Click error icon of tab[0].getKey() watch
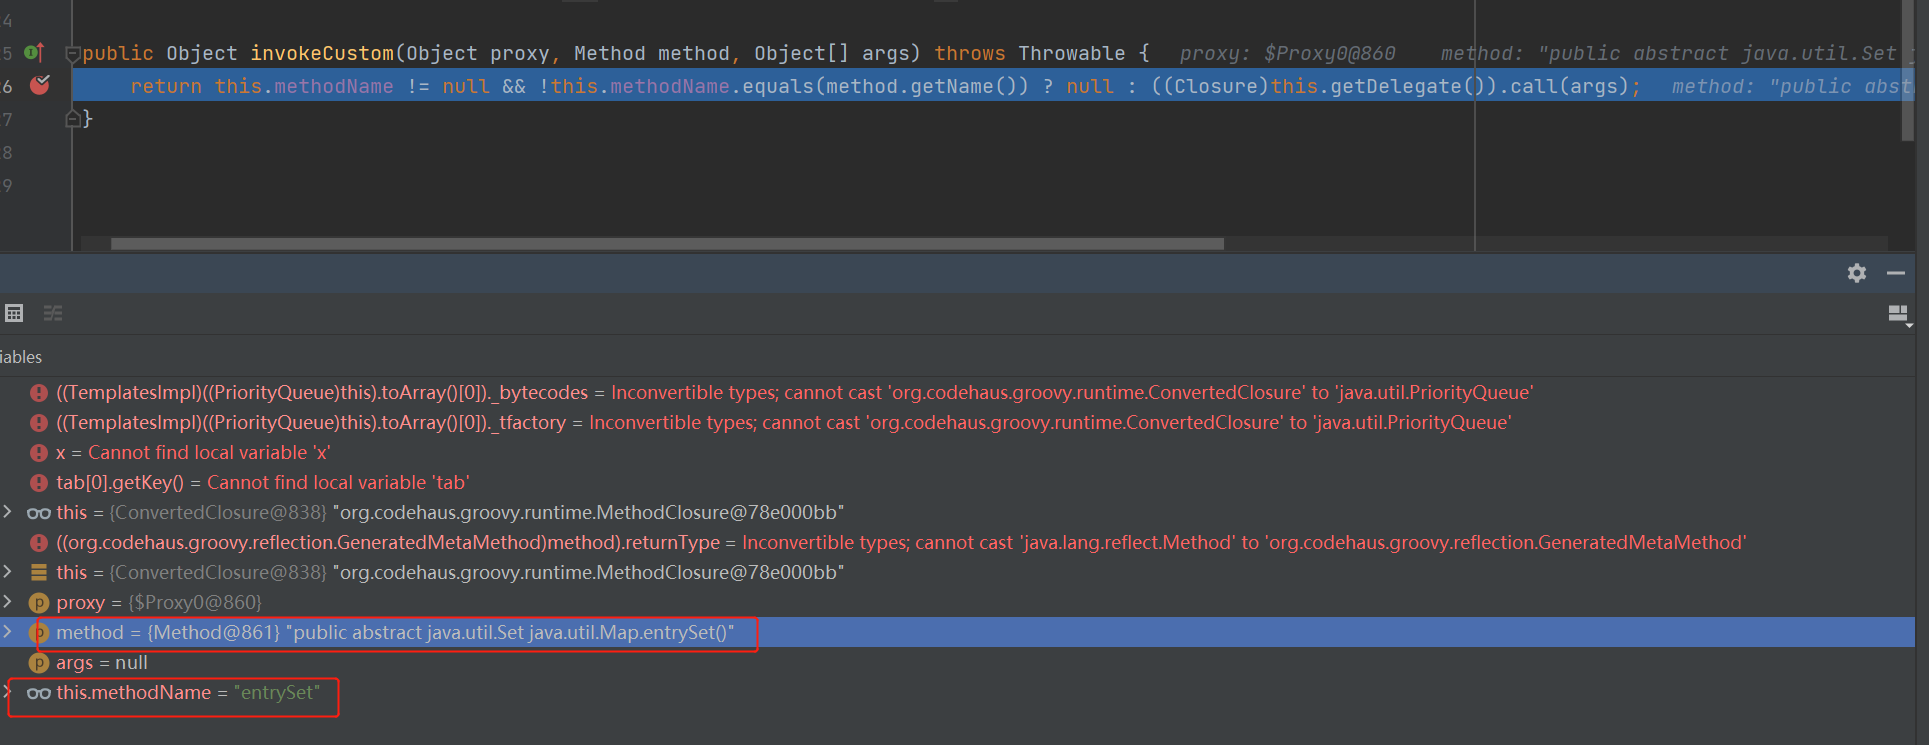The height and width of the screenshot is (745, 1929). coord(39,483)
